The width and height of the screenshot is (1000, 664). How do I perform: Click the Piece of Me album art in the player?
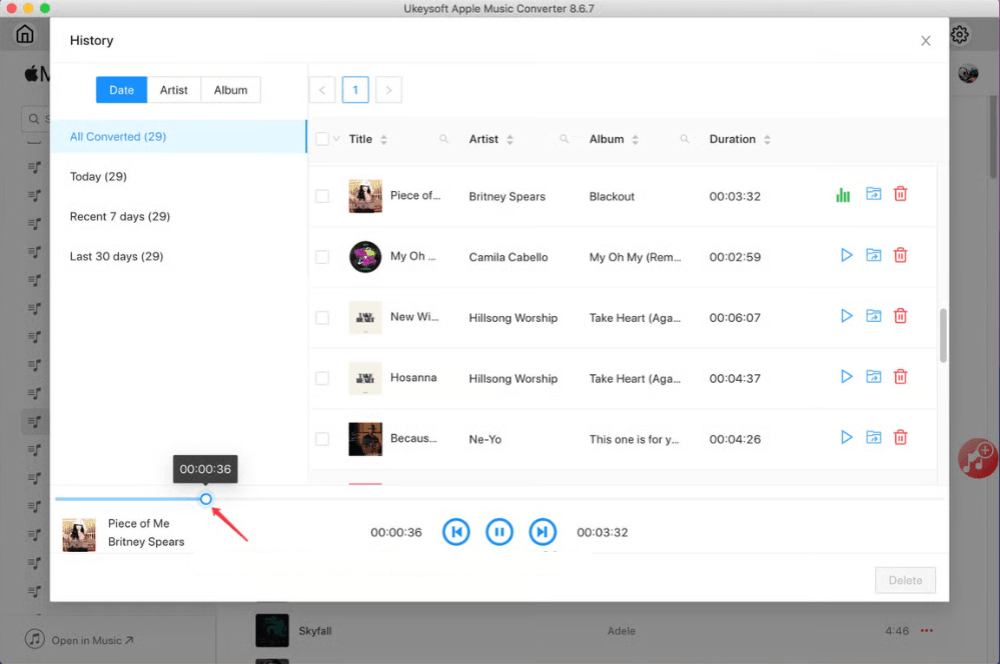coord(79,535)
